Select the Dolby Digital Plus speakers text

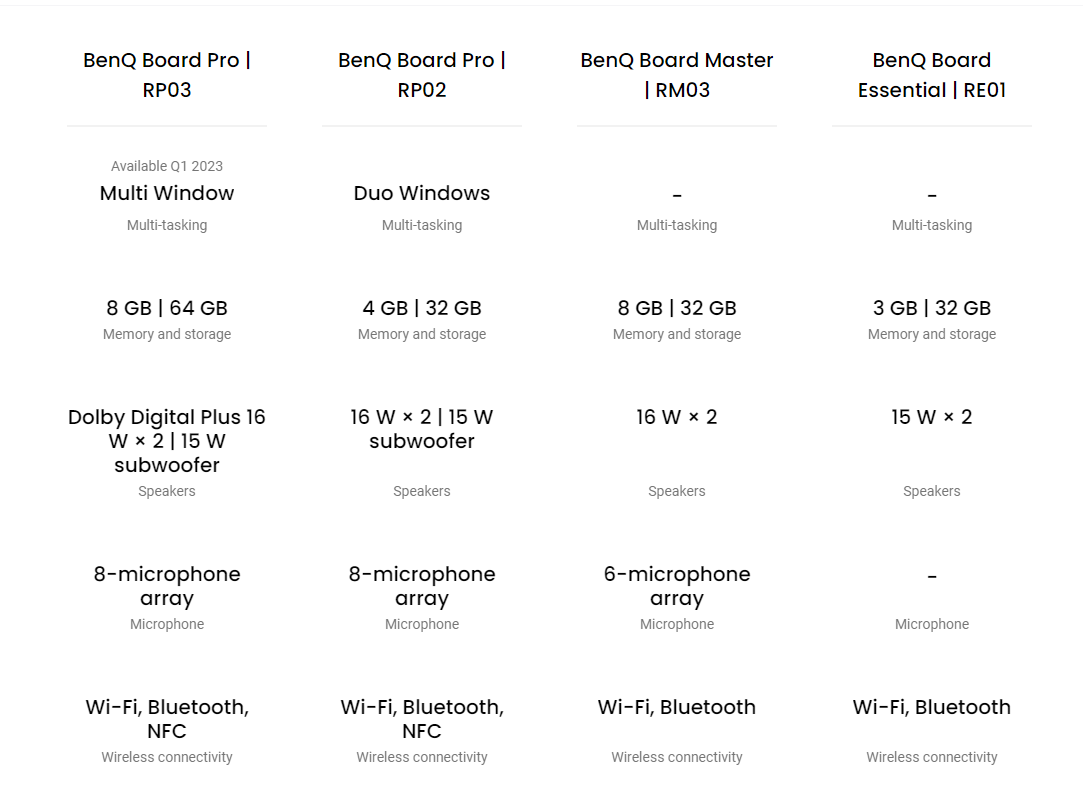pos(167,441)
